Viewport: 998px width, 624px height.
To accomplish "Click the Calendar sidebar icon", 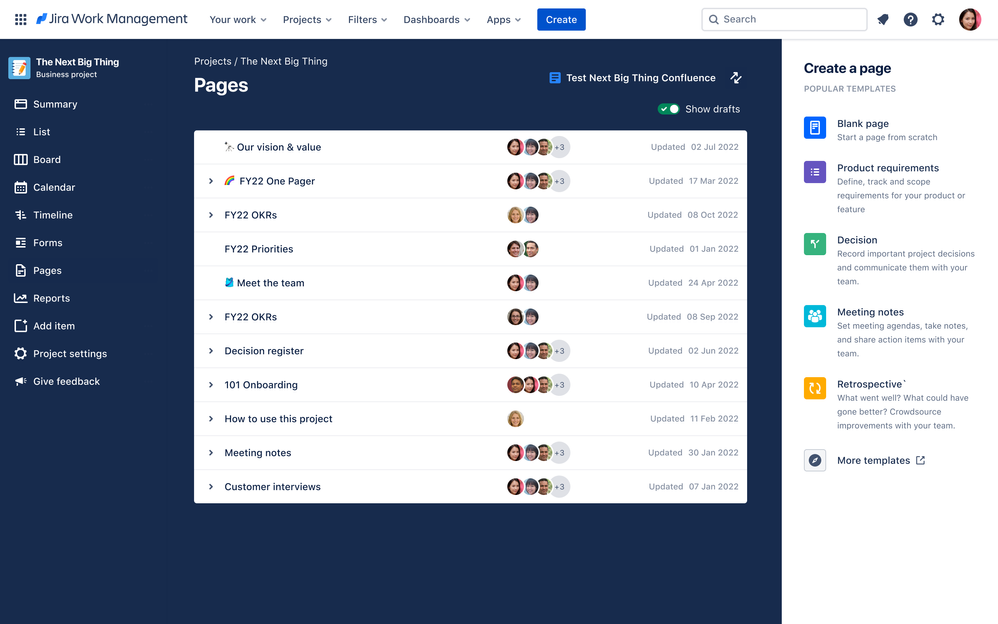I will (x=20, y=187).
